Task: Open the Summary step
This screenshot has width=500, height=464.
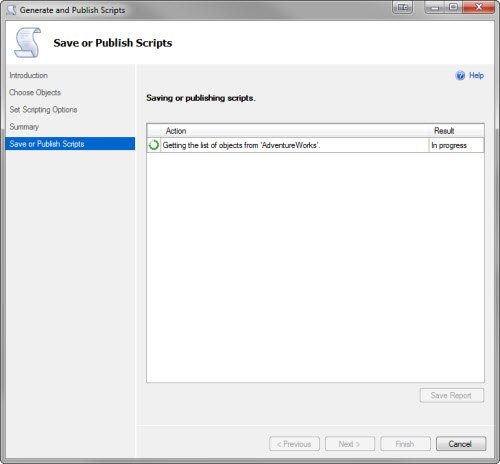Action: pyautogui.click(x=24, y=127)
